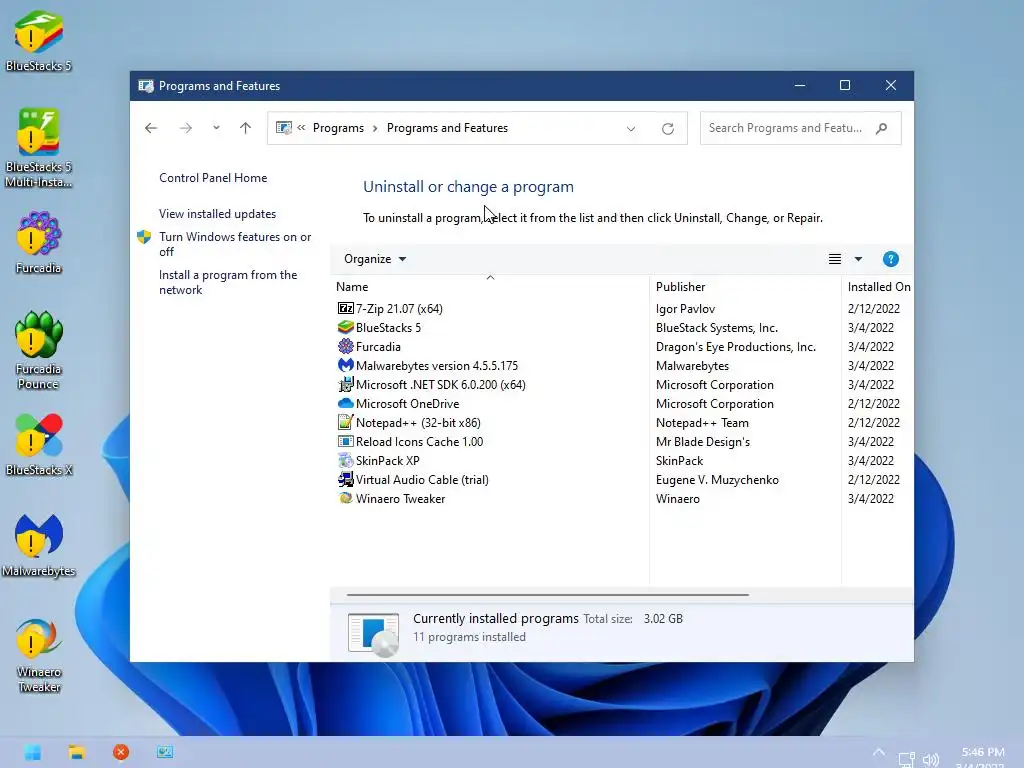Click Furcadia icon in program list
The image size is (1024, 768).
coord(345,346)
